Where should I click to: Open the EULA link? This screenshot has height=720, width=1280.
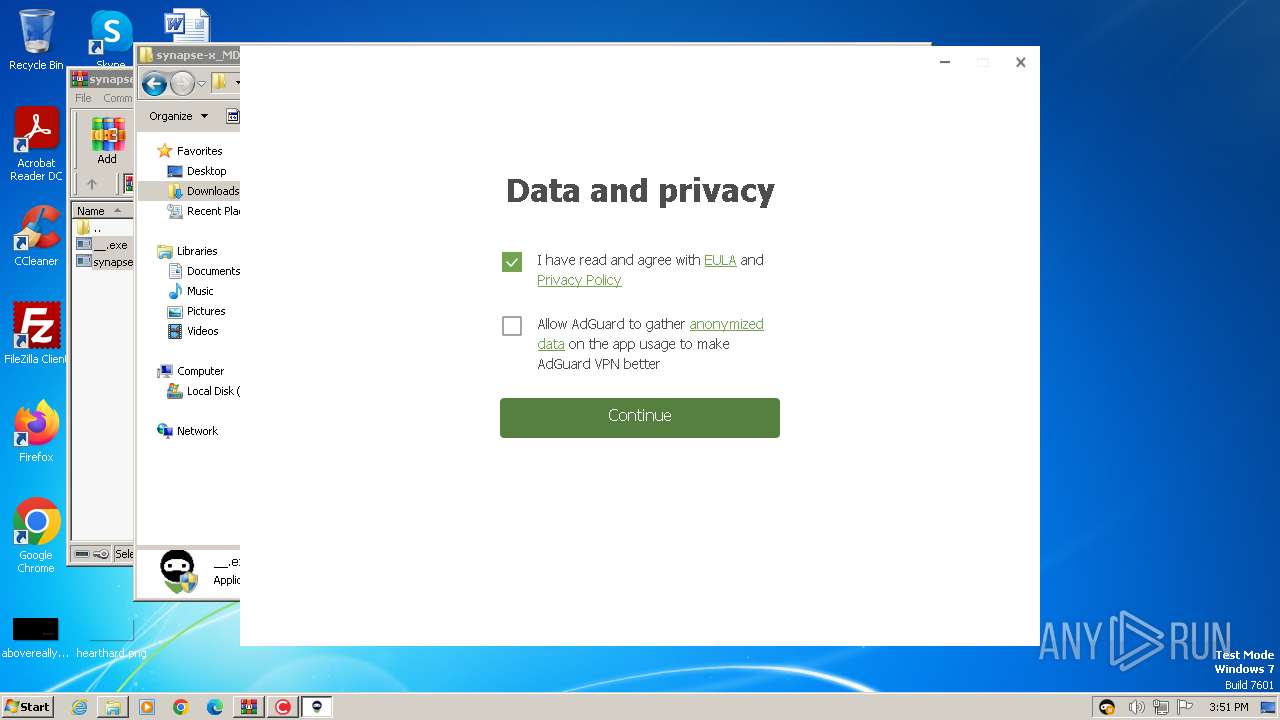(720, 260)
